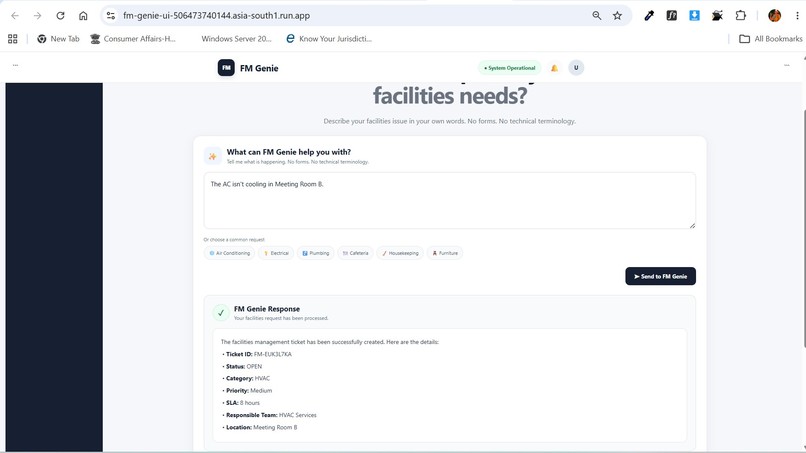Choose the Air Conditioning quick request chip
The image size is (806, 453).
tap(229, 253)
